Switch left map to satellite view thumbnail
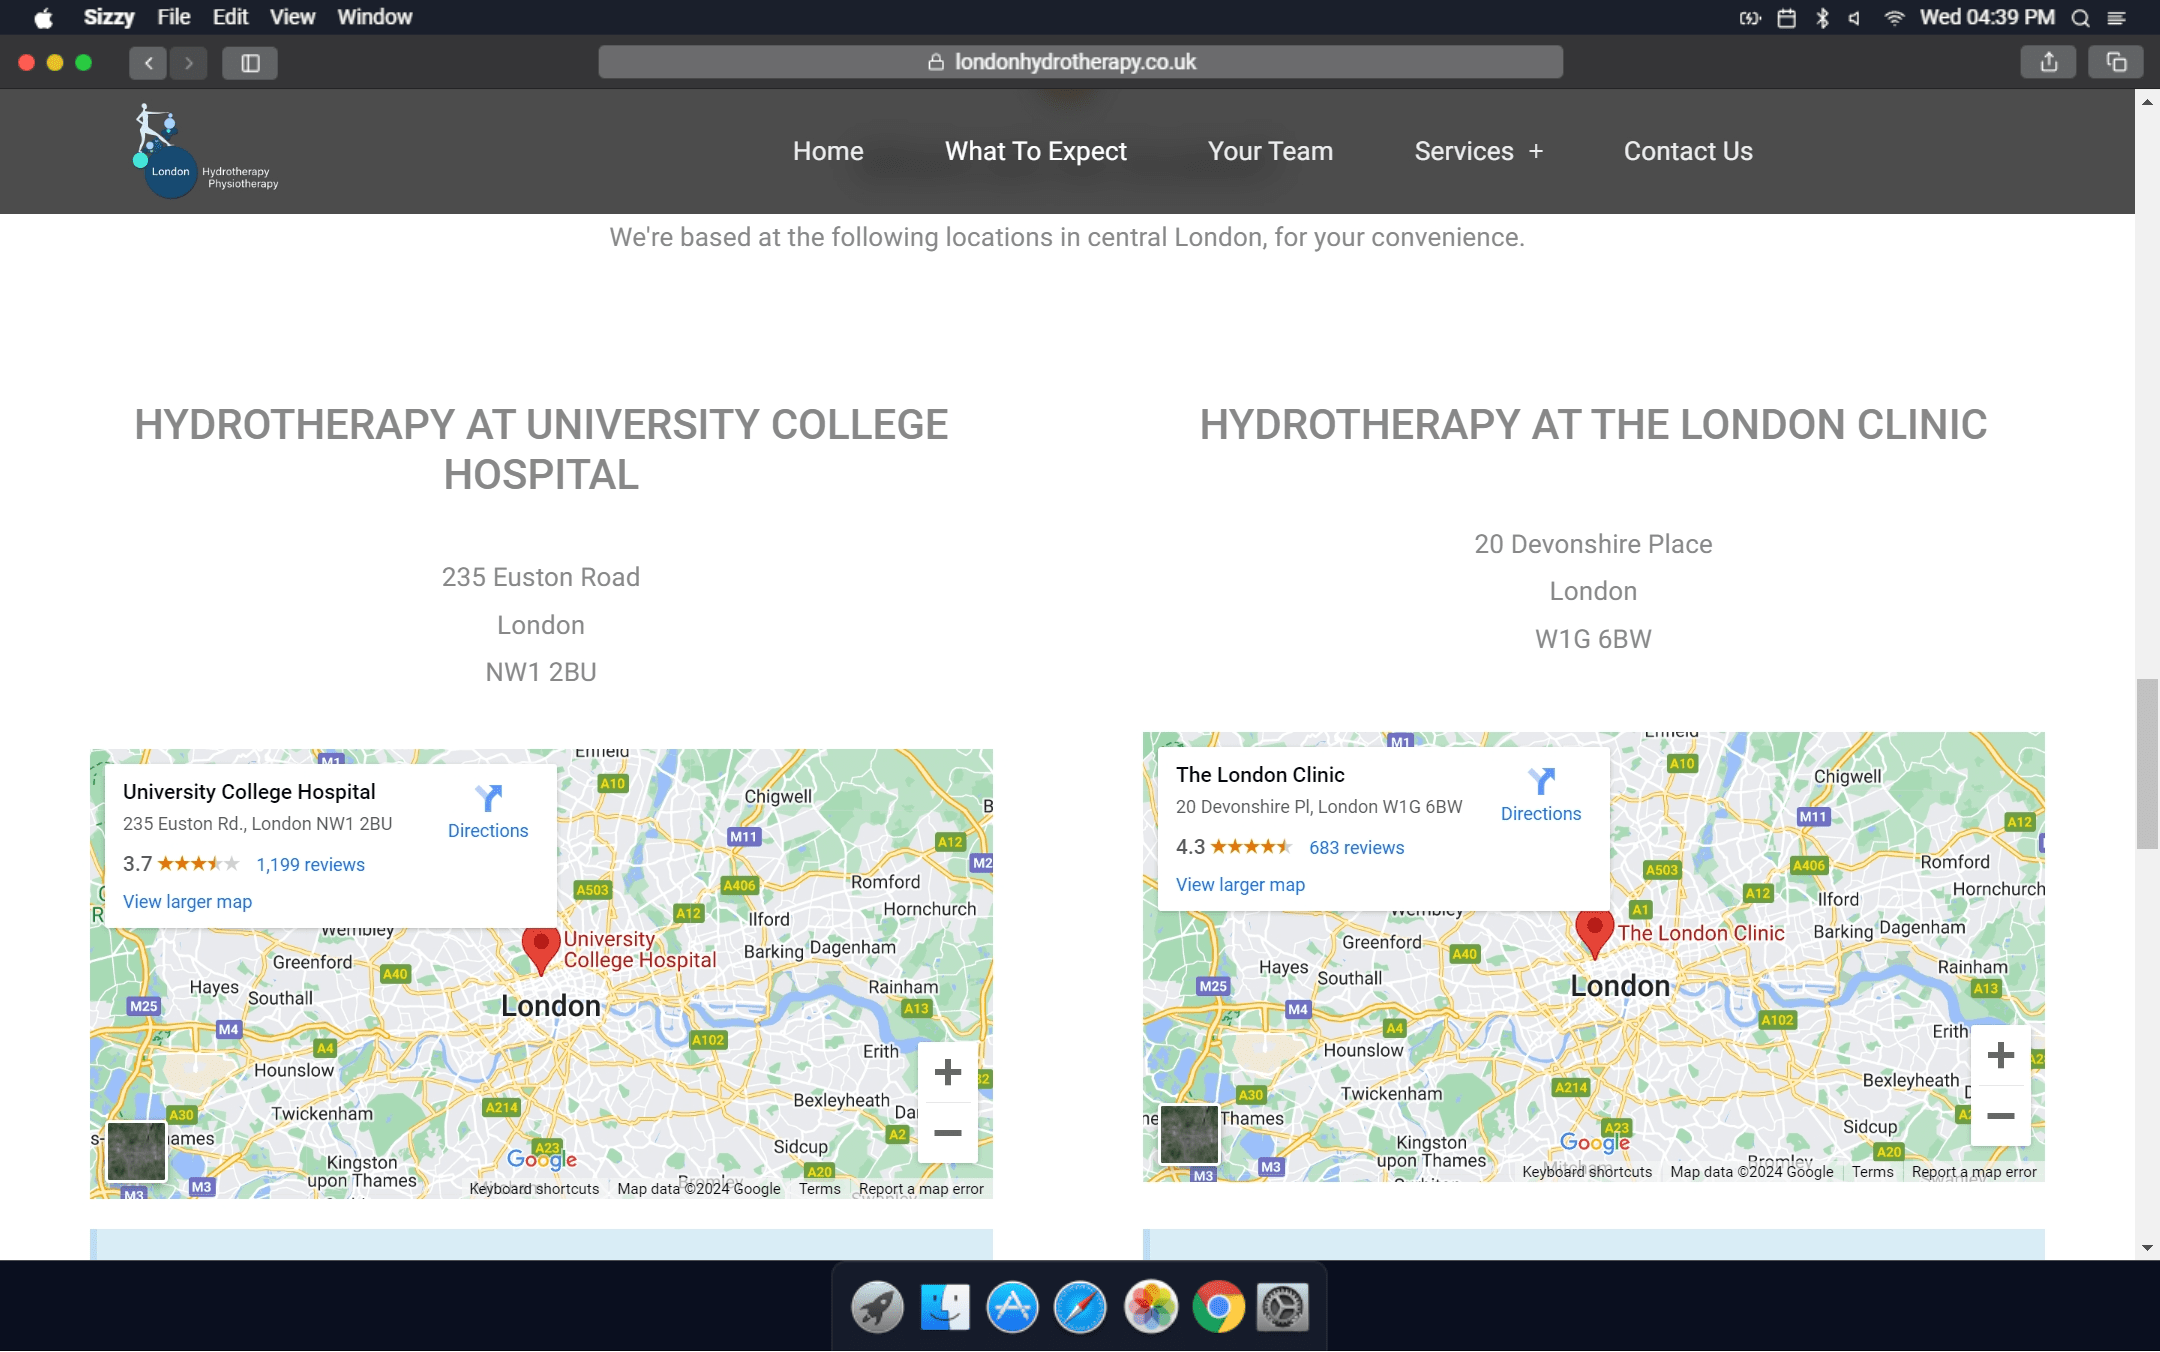 137,1151
